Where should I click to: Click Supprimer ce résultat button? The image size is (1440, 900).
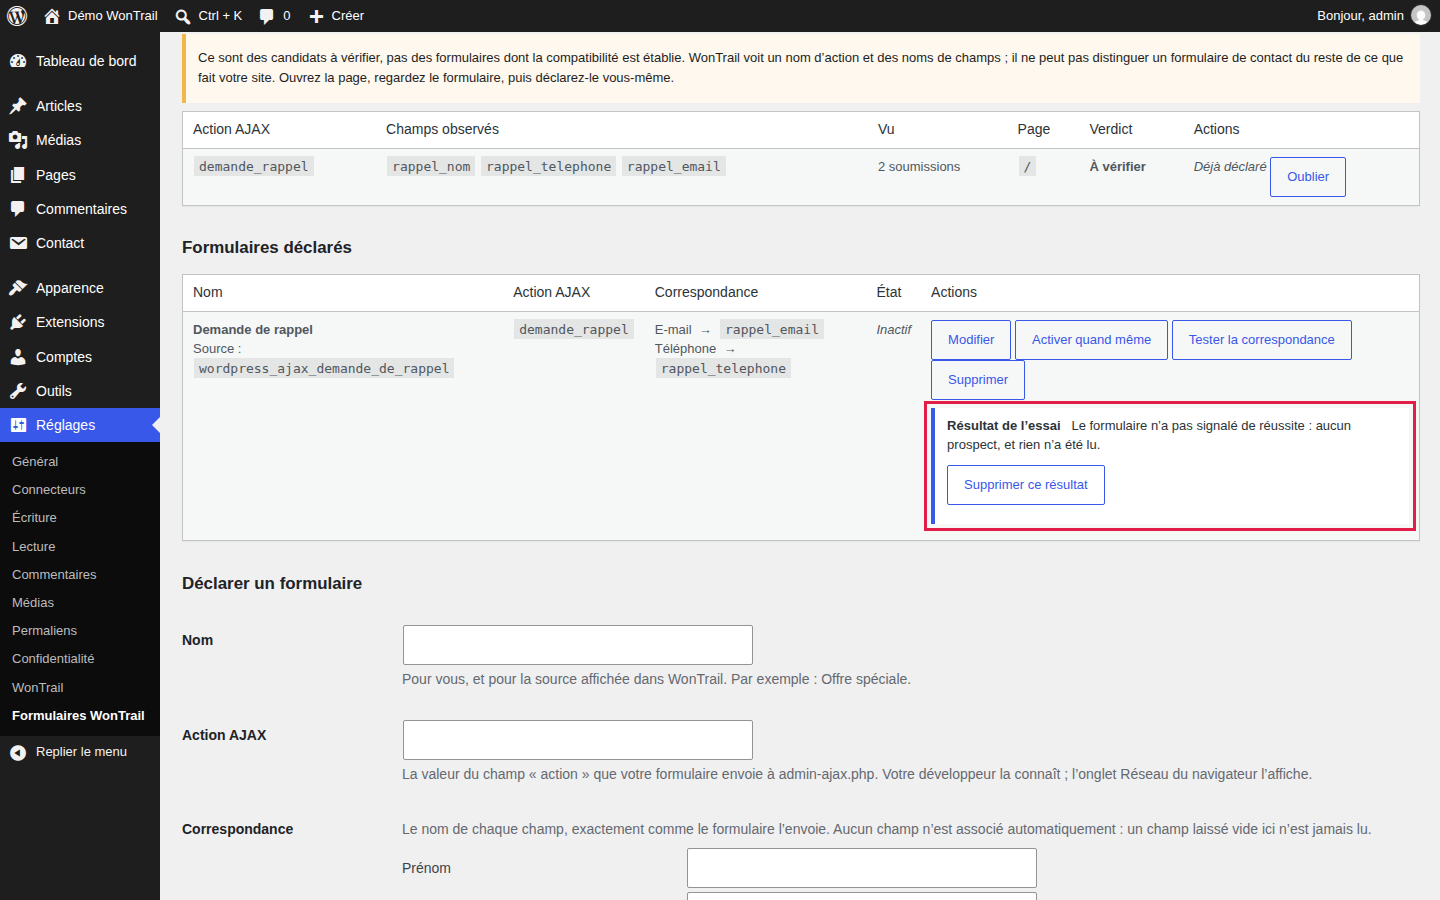(1026, 485)
